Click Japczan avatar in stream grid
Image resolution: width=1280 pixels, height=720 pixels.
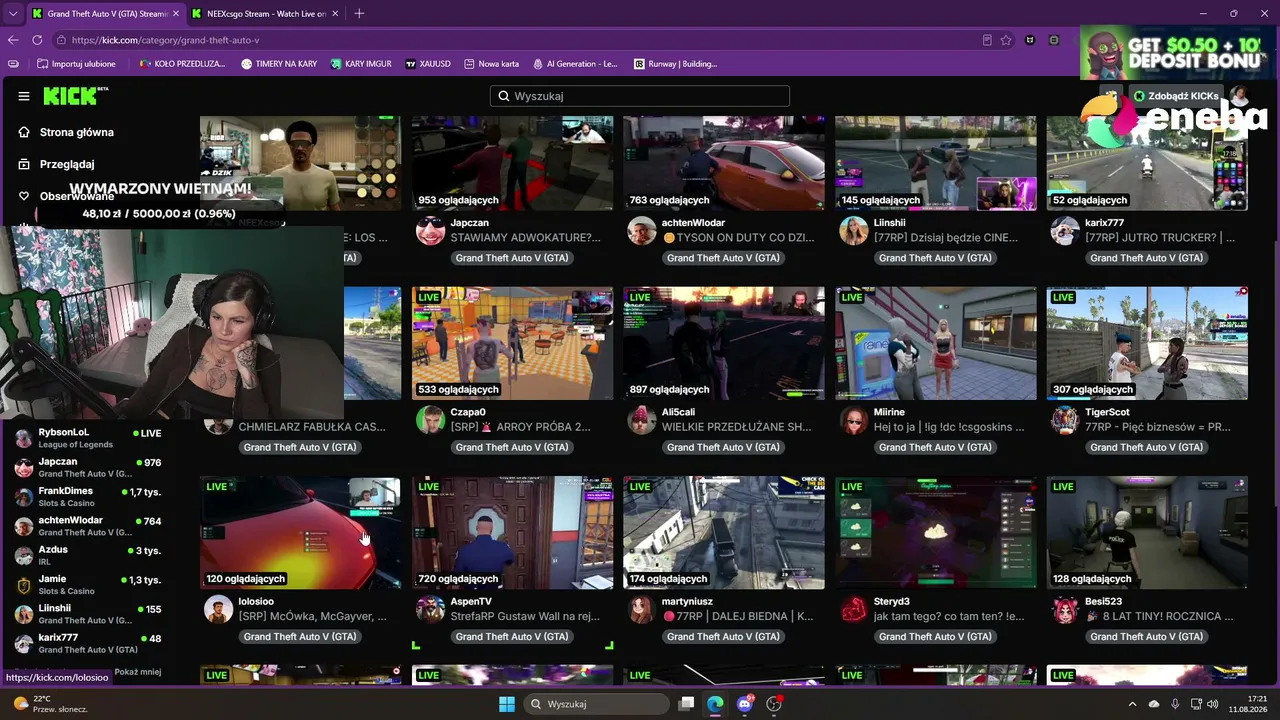tap(430, 231)
